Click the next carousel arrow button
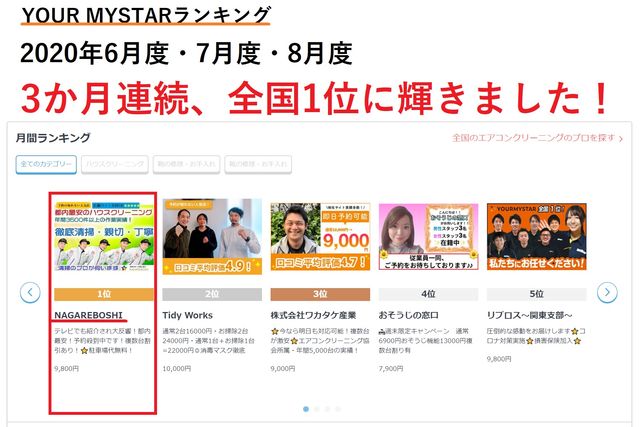The height and width of the screenshot is (427, 640). point(607,292)
